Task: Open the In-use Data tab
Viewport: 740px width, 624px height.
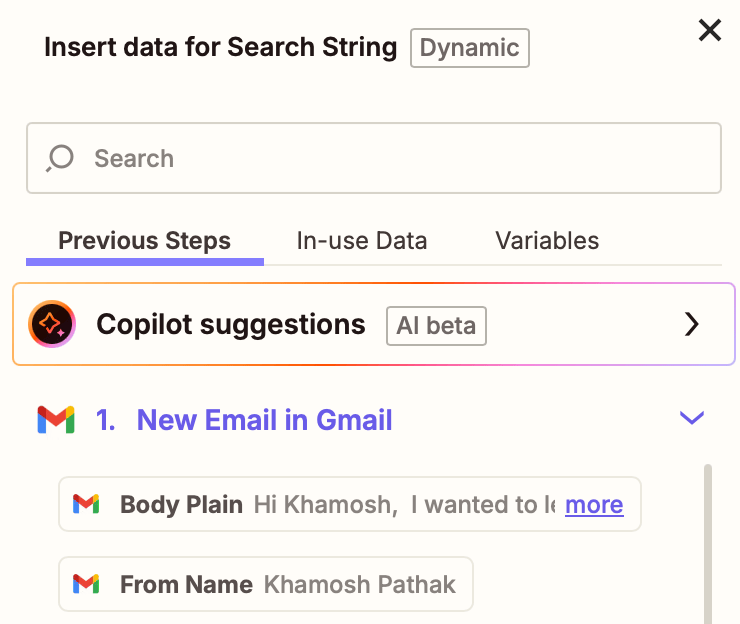Action: (x=362, y=241)
